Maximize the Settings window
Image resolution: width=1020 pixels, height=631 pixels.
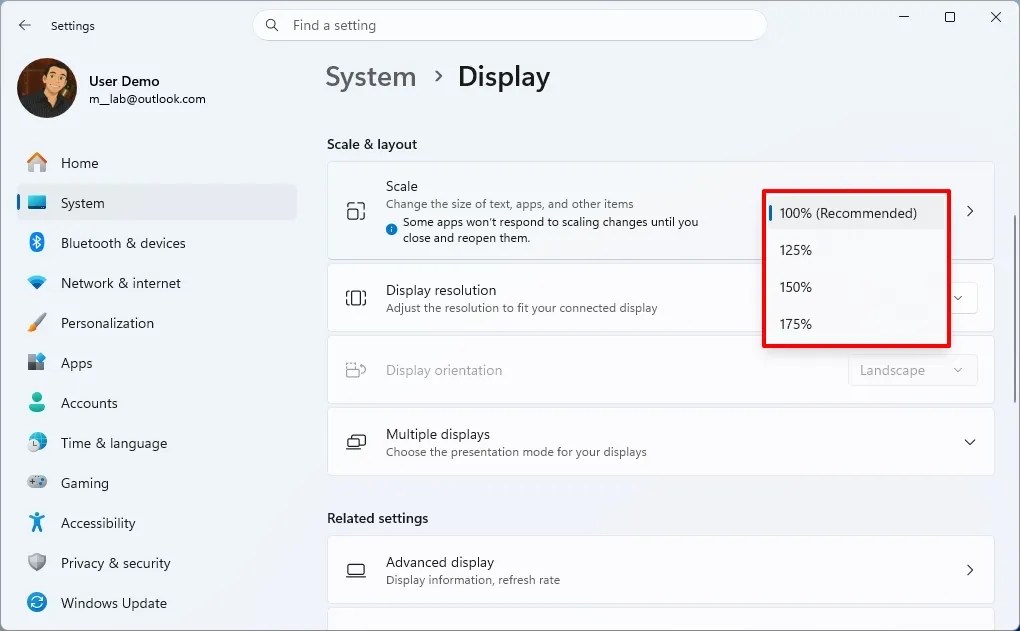coord(950,17)
